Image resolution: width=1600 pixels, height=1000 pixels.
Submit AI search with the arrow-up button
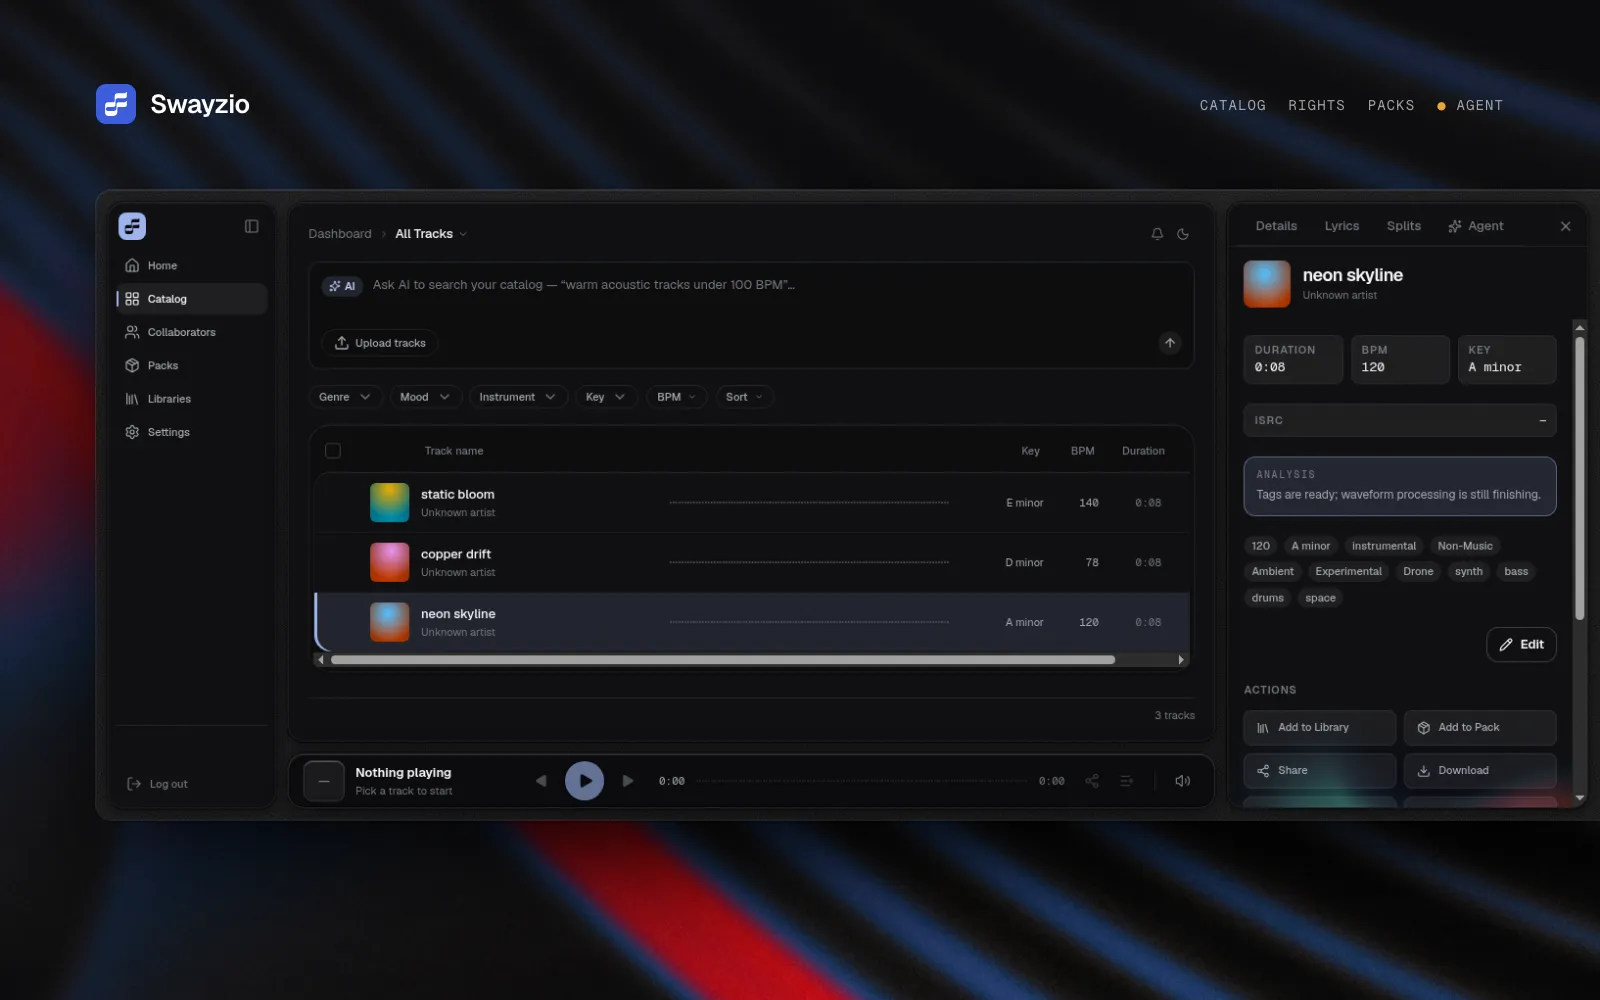tap(1170, 343)
